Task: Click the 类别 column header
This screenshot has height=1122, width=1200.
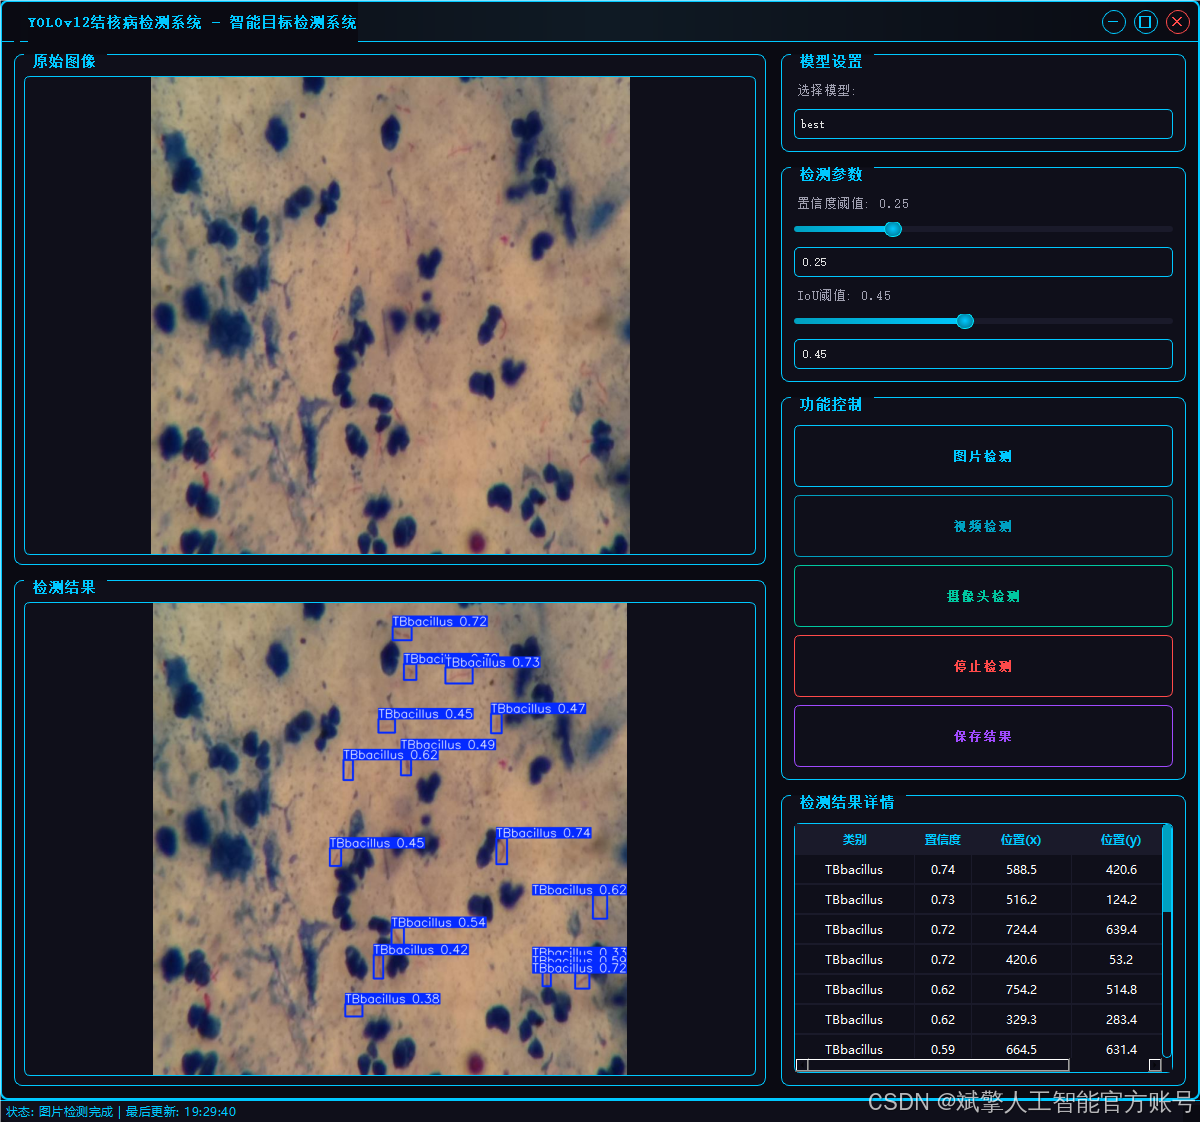Action: coord(854,840)
